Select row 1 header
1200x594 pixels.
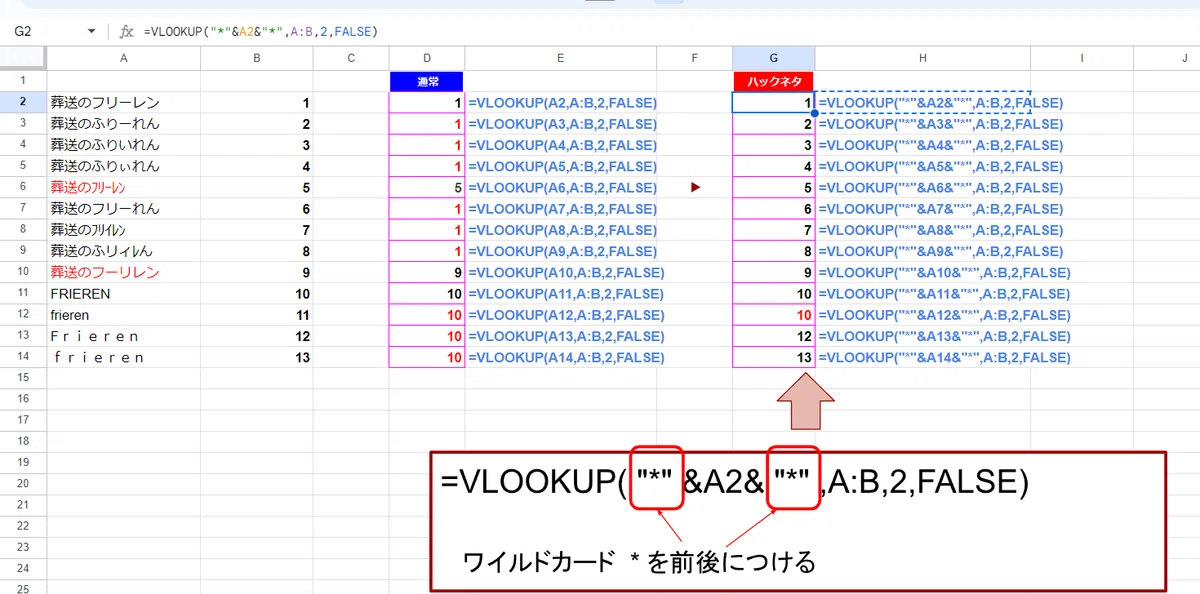(x=23, y=81)
